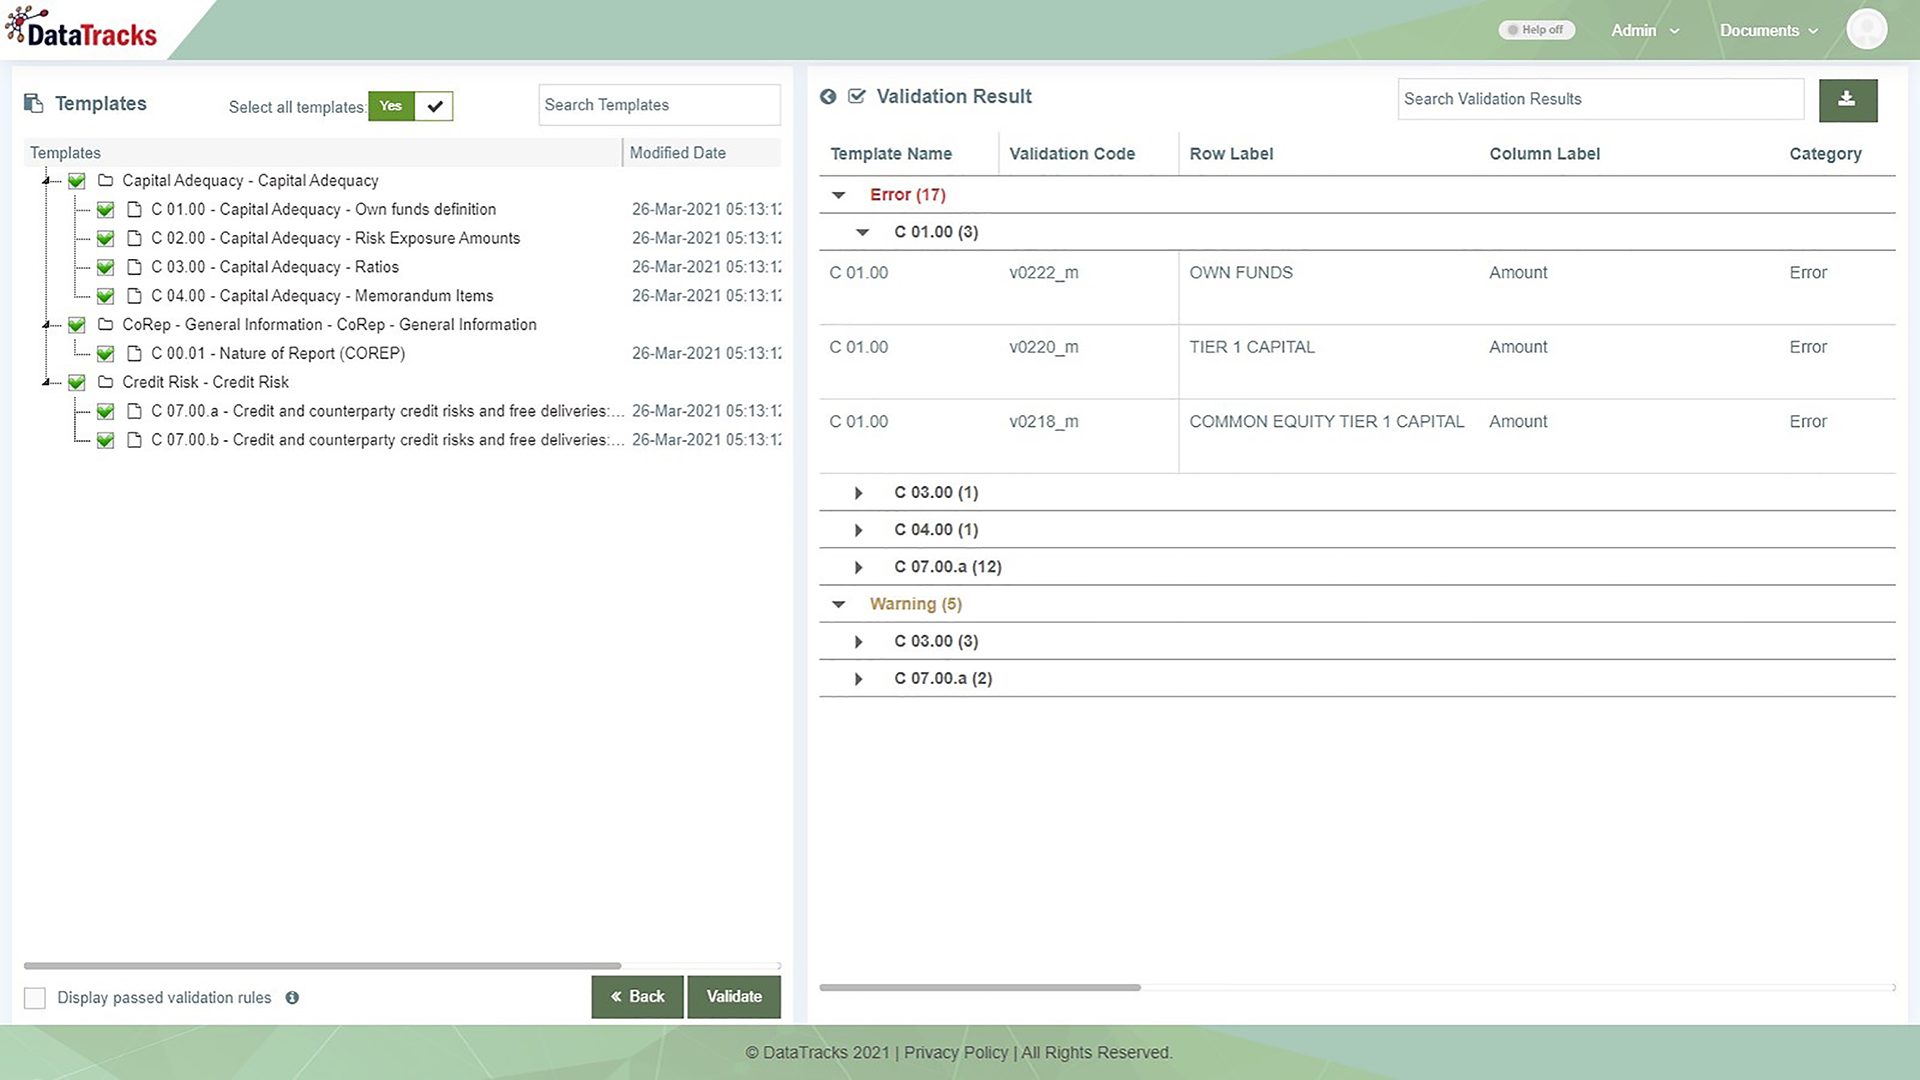
Task: Uncheck C 03.00 Ratios checkbox
Action: (x=105, y=267)
